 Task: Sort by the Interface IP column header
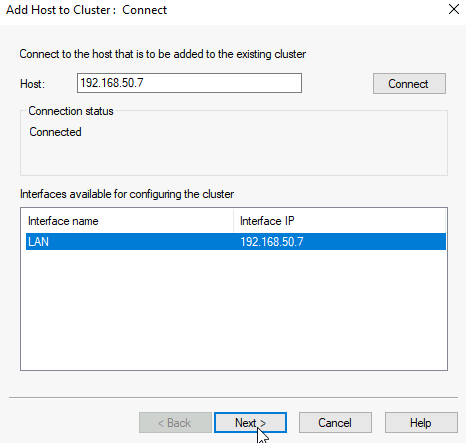pyautogui.click(x=340, y=221)
